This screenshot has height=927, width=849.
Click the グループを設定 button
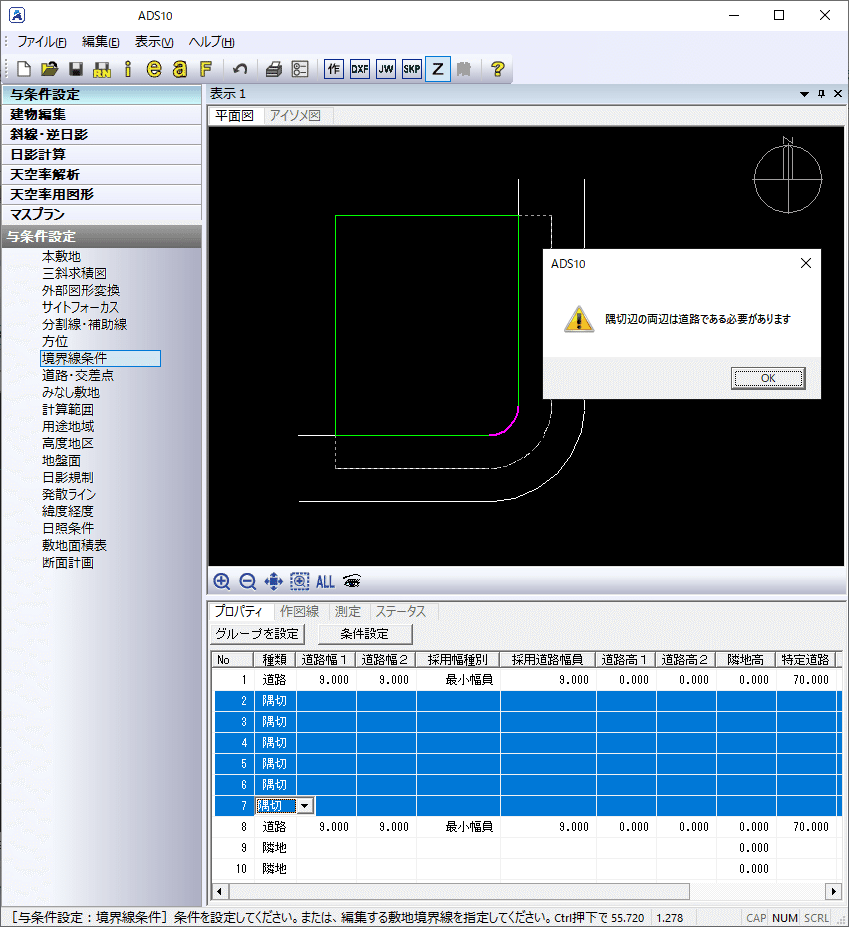[x=257, y=634]
